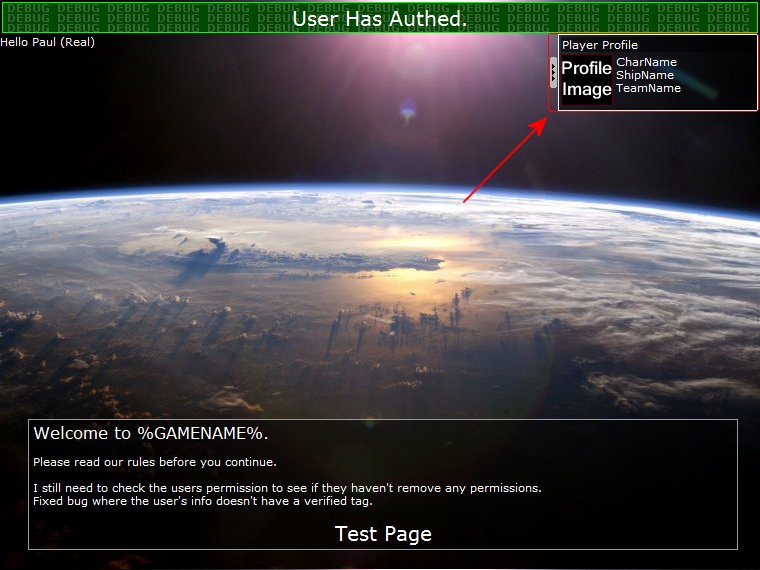Click the Profile Image placeholder
Image resolution: width=760 pixels, height=570 pixels.
point(586,79)
